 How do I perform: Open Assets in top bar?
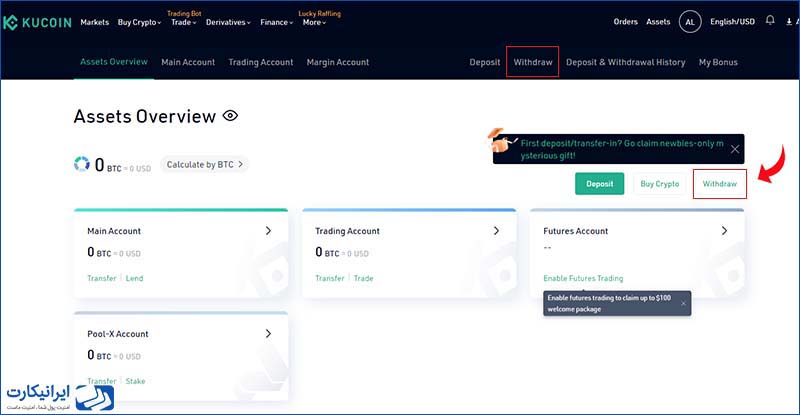point(658,22)
